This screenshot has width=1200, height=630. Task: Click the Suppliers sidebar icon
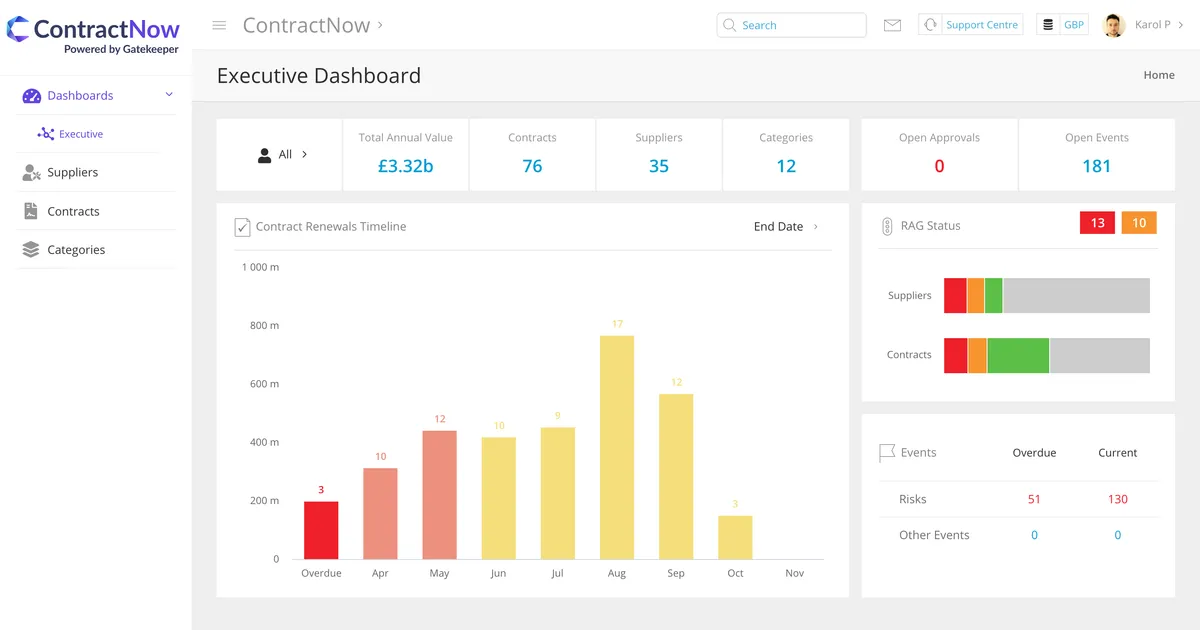pos(31,173)
